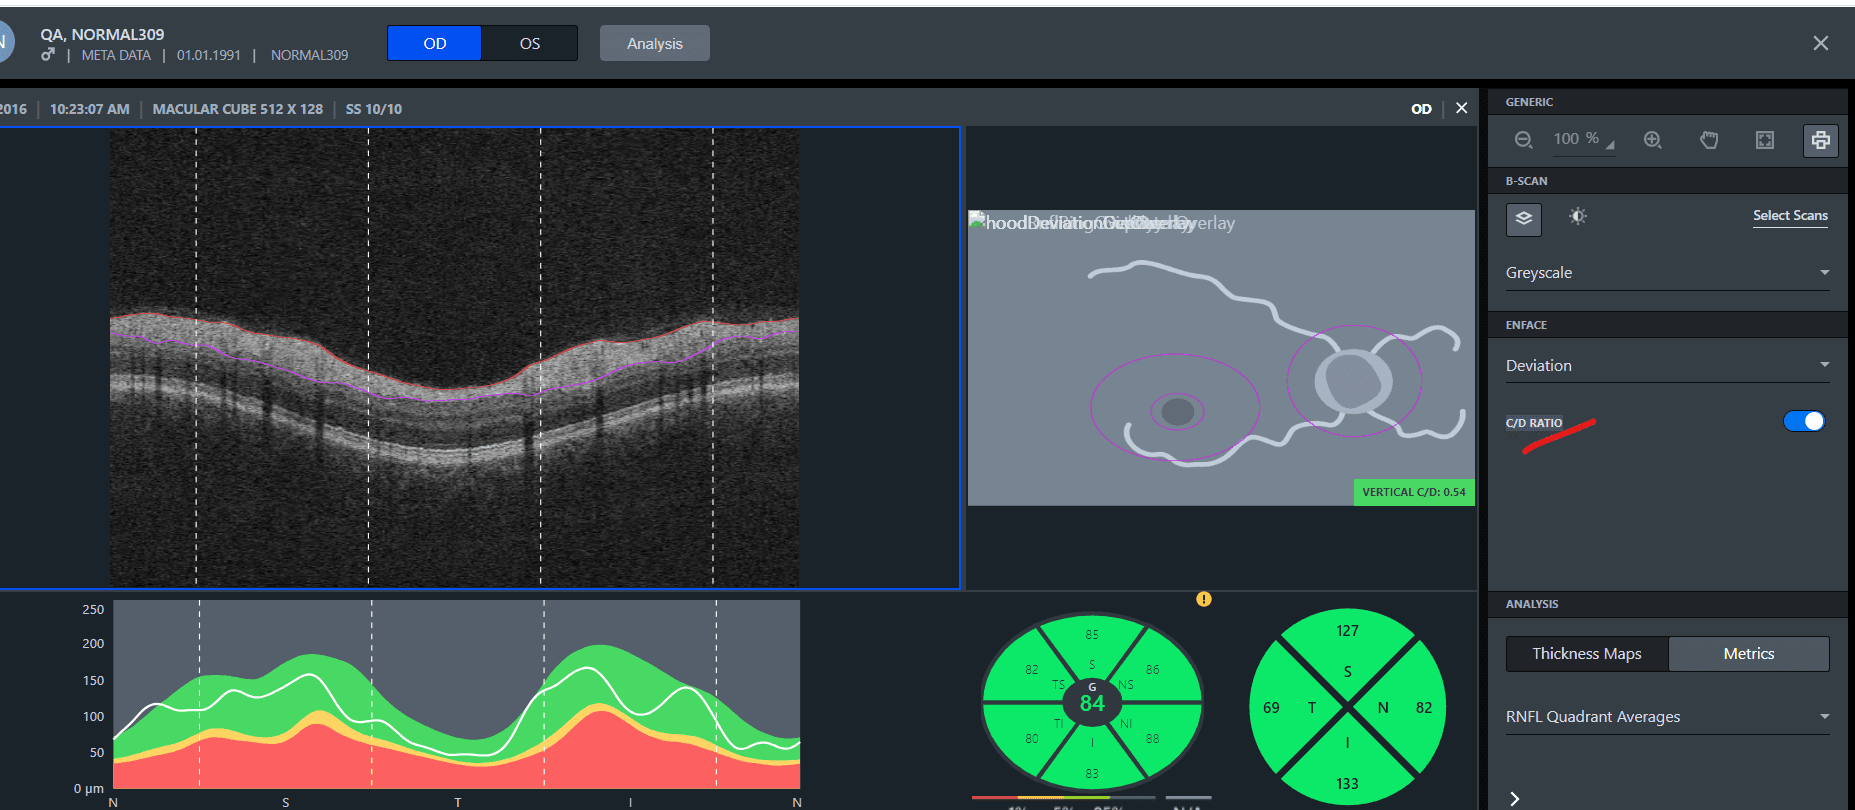Select the Thickness Maps tab
The height and width of the screenshot is (810, 1855).
[1587, 653]
